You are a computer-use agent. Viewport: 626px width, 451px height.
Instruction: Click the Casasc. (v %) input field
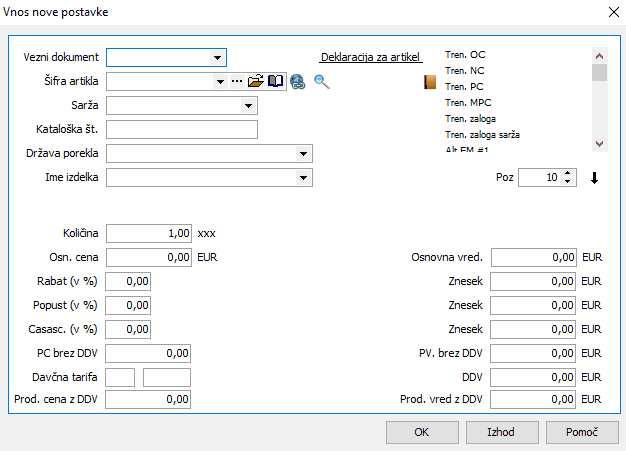click(128, 329)
